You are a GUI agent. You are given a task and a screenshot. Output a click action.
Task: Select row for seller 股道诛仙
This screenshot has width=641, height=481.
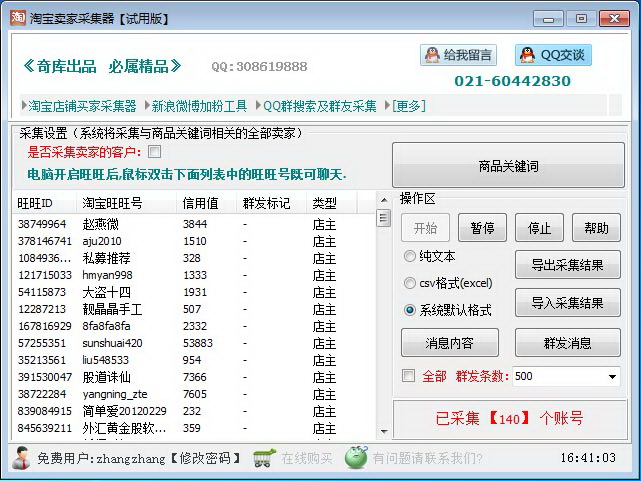coord(194,377)
